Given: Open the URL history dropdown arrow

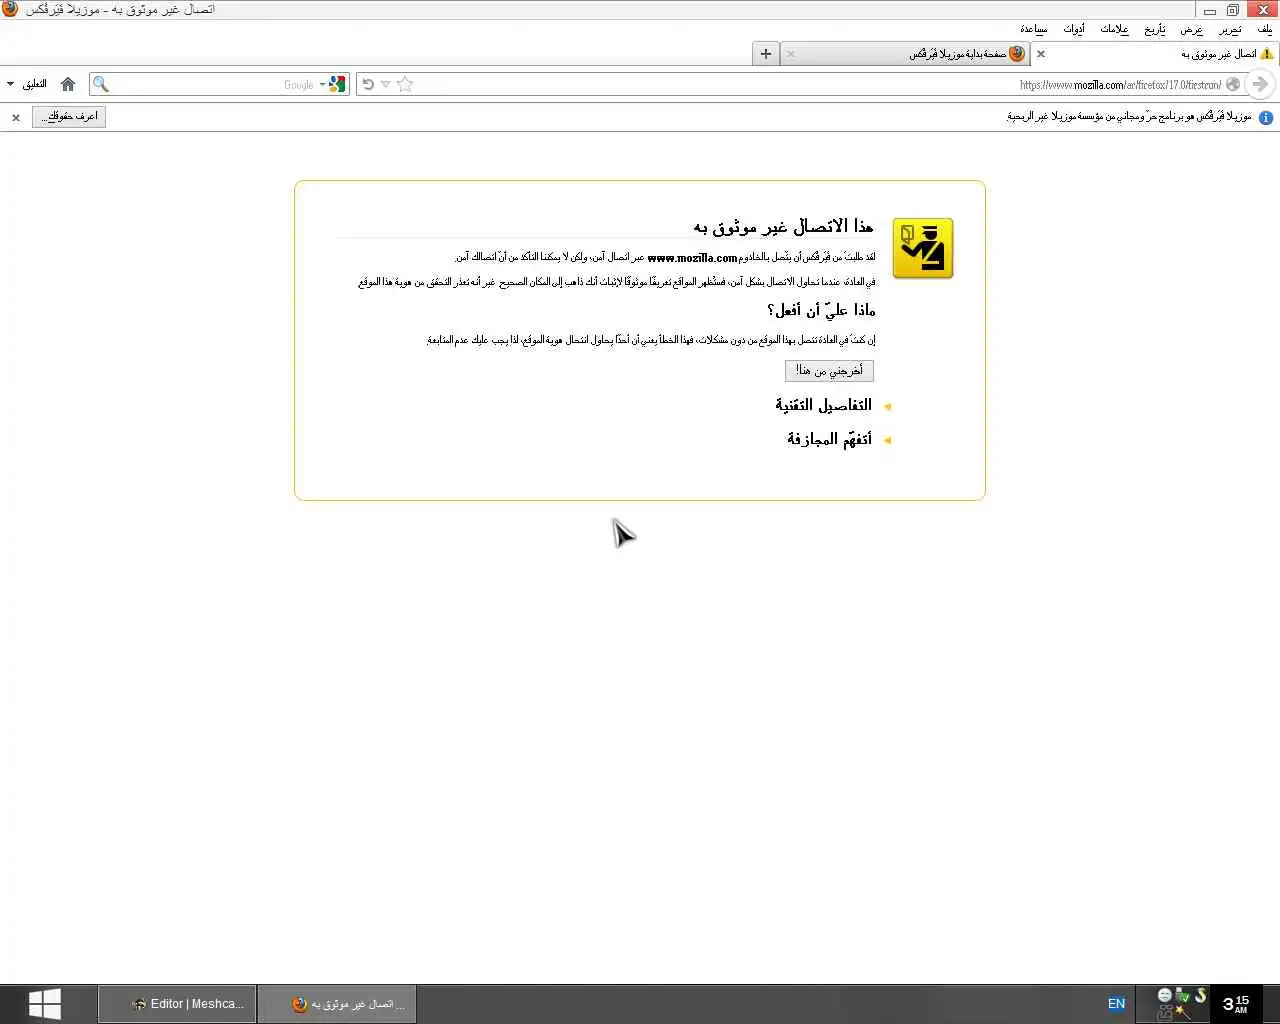Looking at the screenshot, I should [386, 84].
